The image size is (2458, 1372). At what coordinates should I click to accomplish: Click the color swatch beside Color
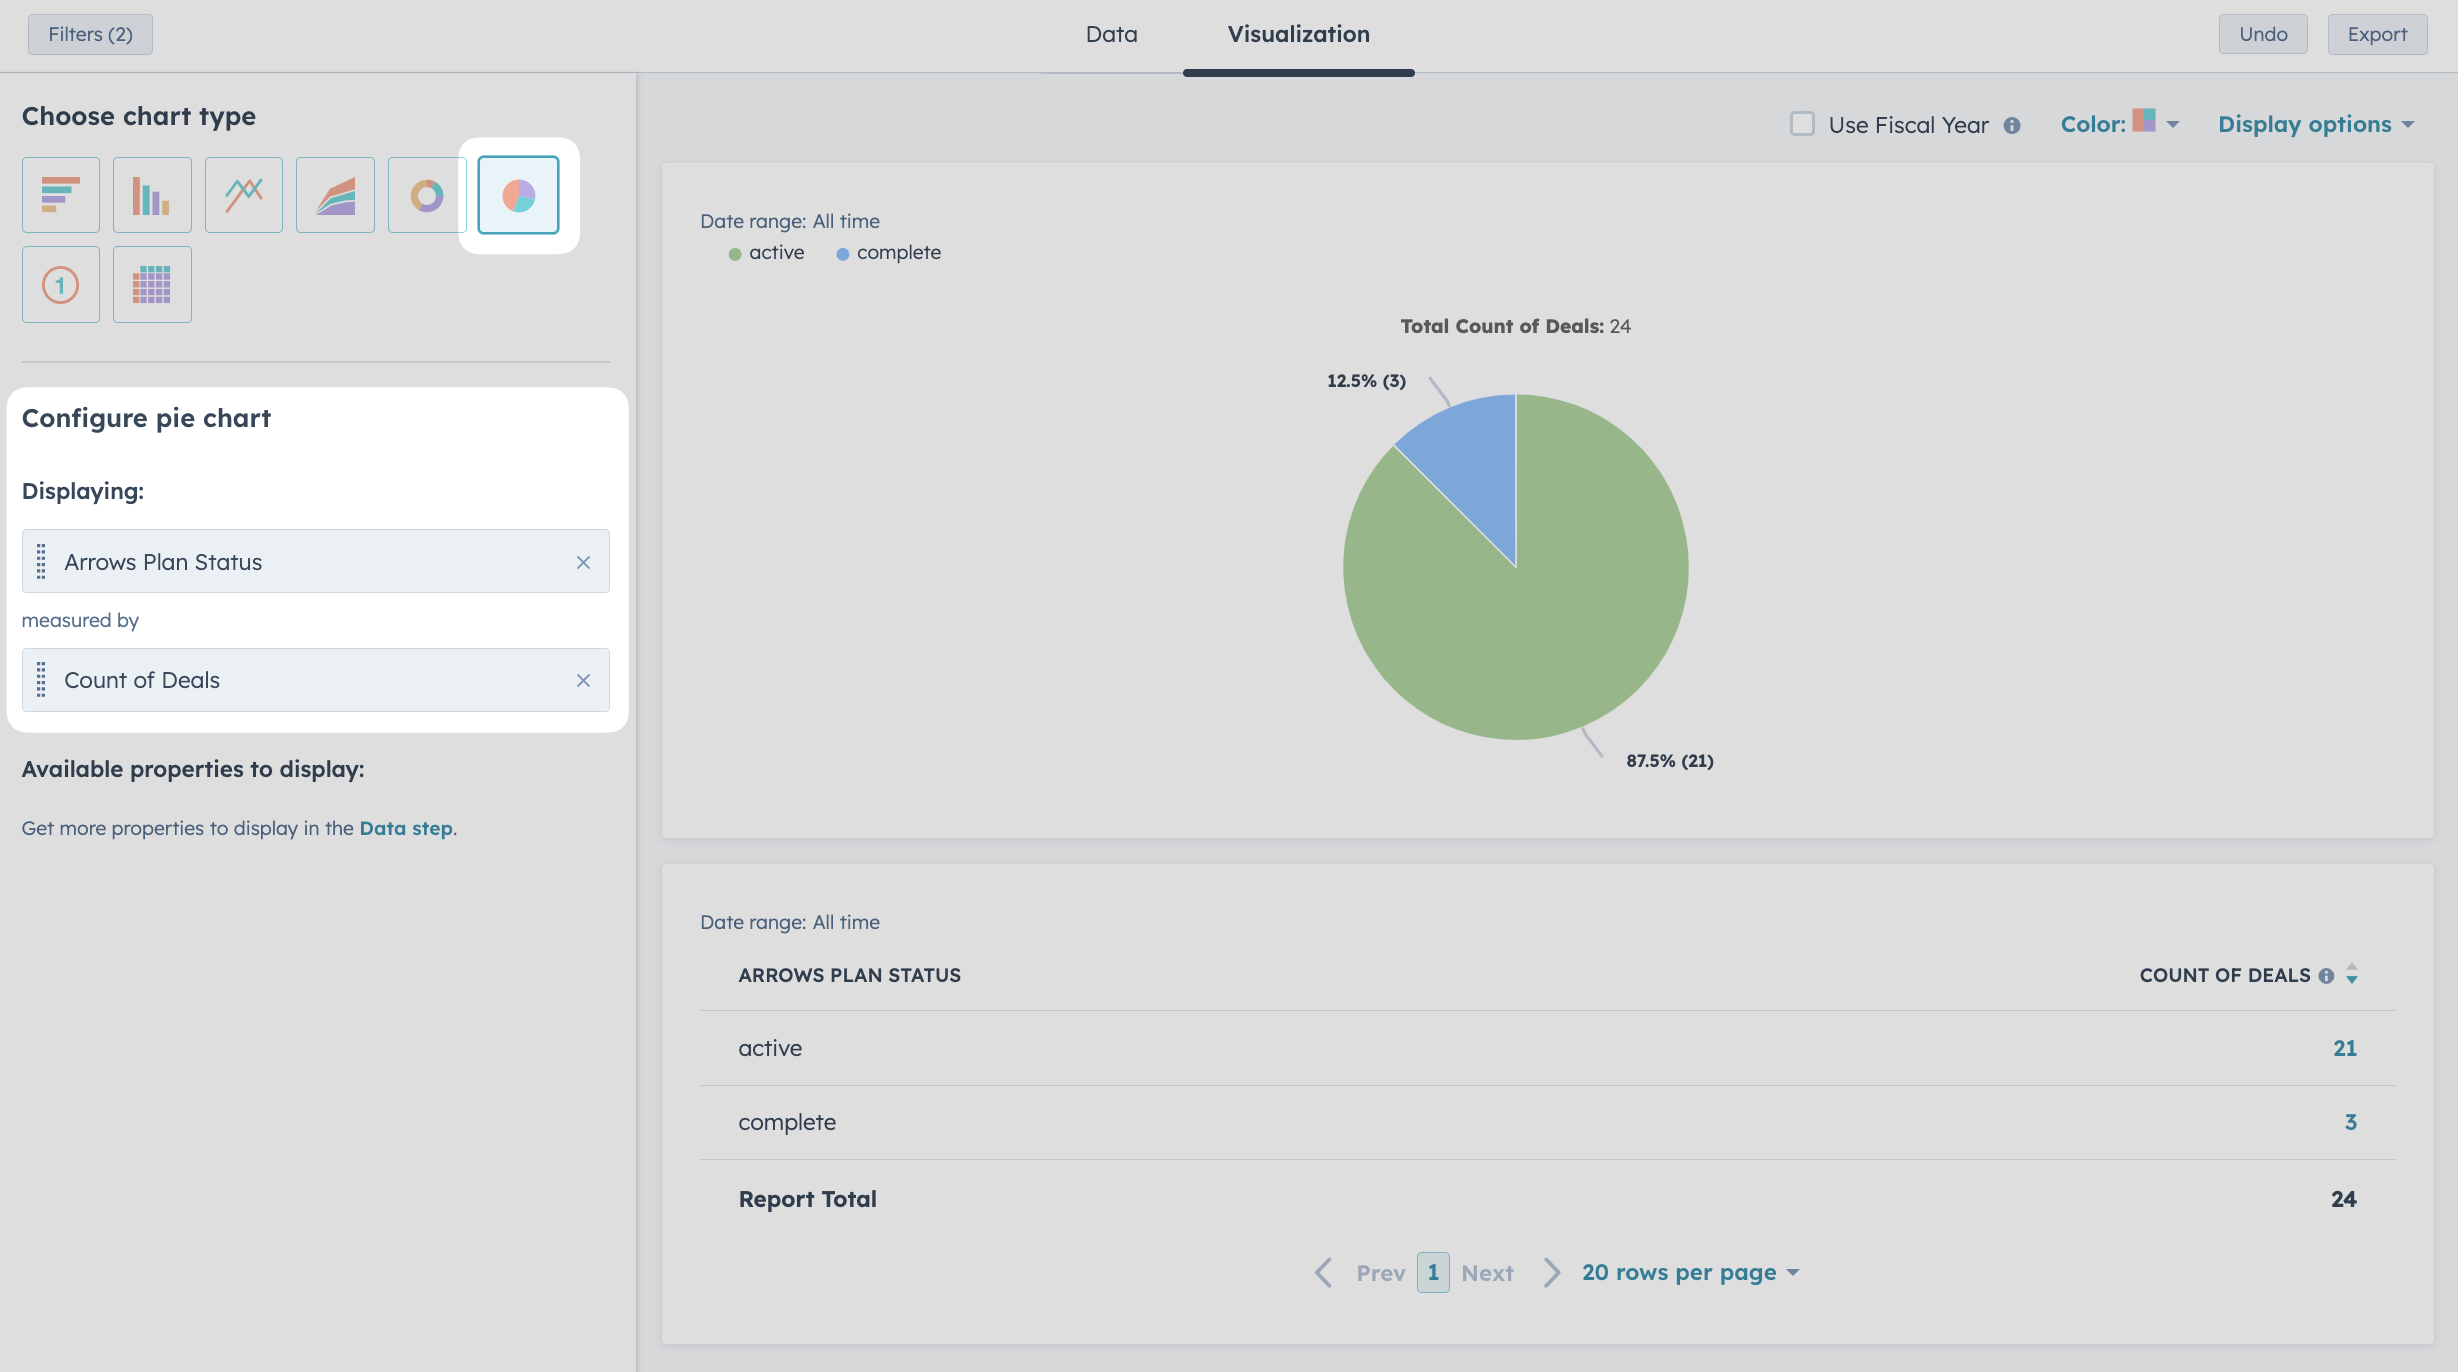coord(2142,122)
